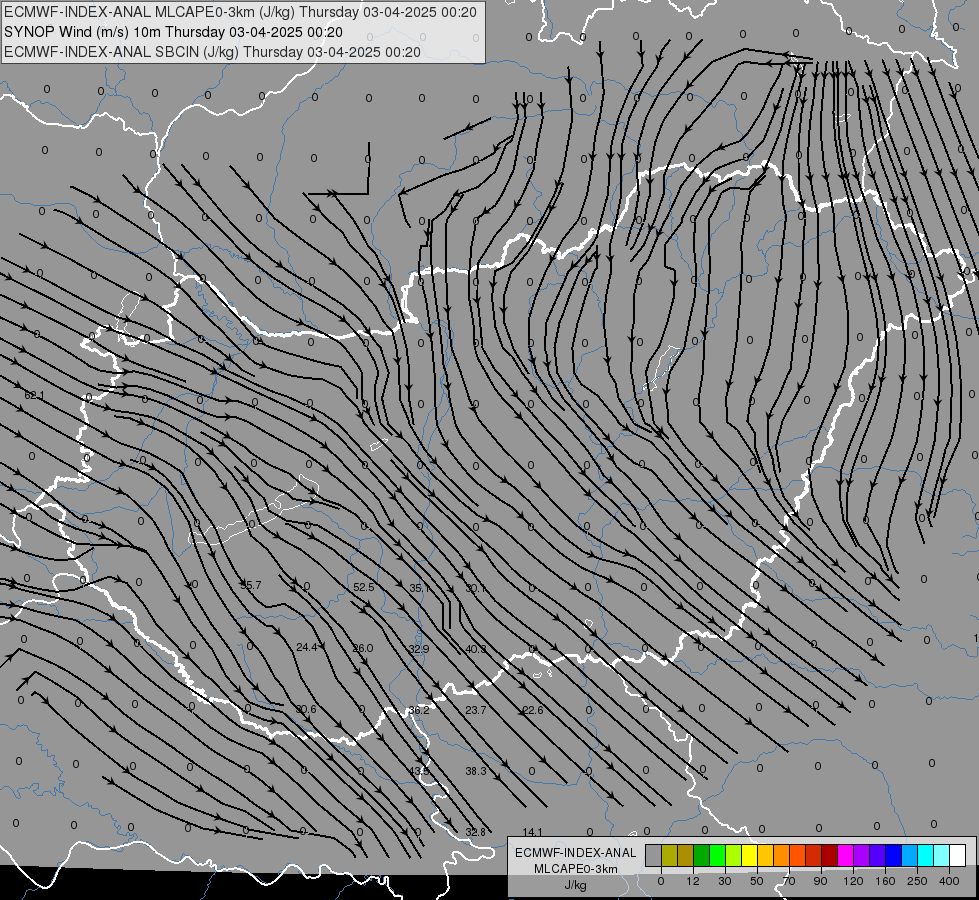The height and width of the screenshot is (900, 979).
Task: Click the legend scale value 250
Action: tap(917, 881)
